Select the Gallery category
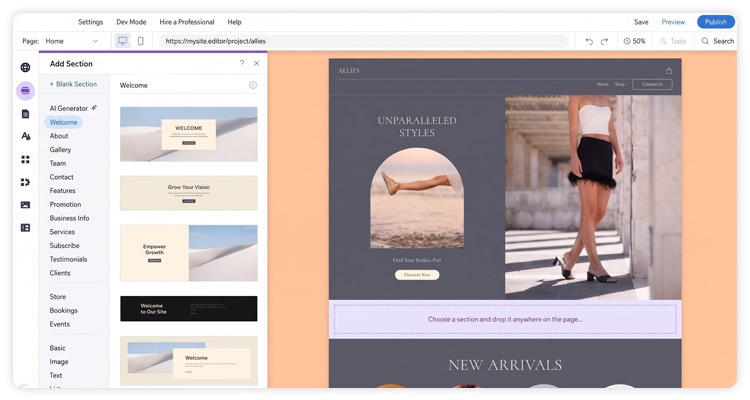This screenshot has width=750, height=400. (x=60, y=149)
